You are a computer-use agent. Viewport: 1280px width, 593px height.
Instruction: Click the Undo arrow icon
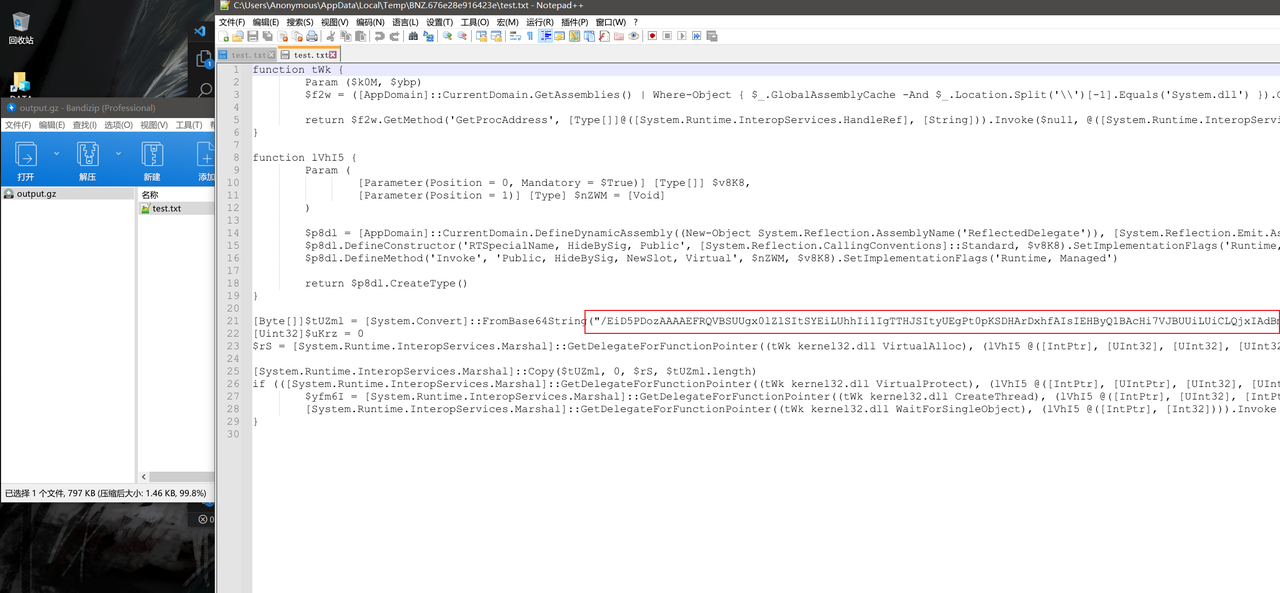379,36
